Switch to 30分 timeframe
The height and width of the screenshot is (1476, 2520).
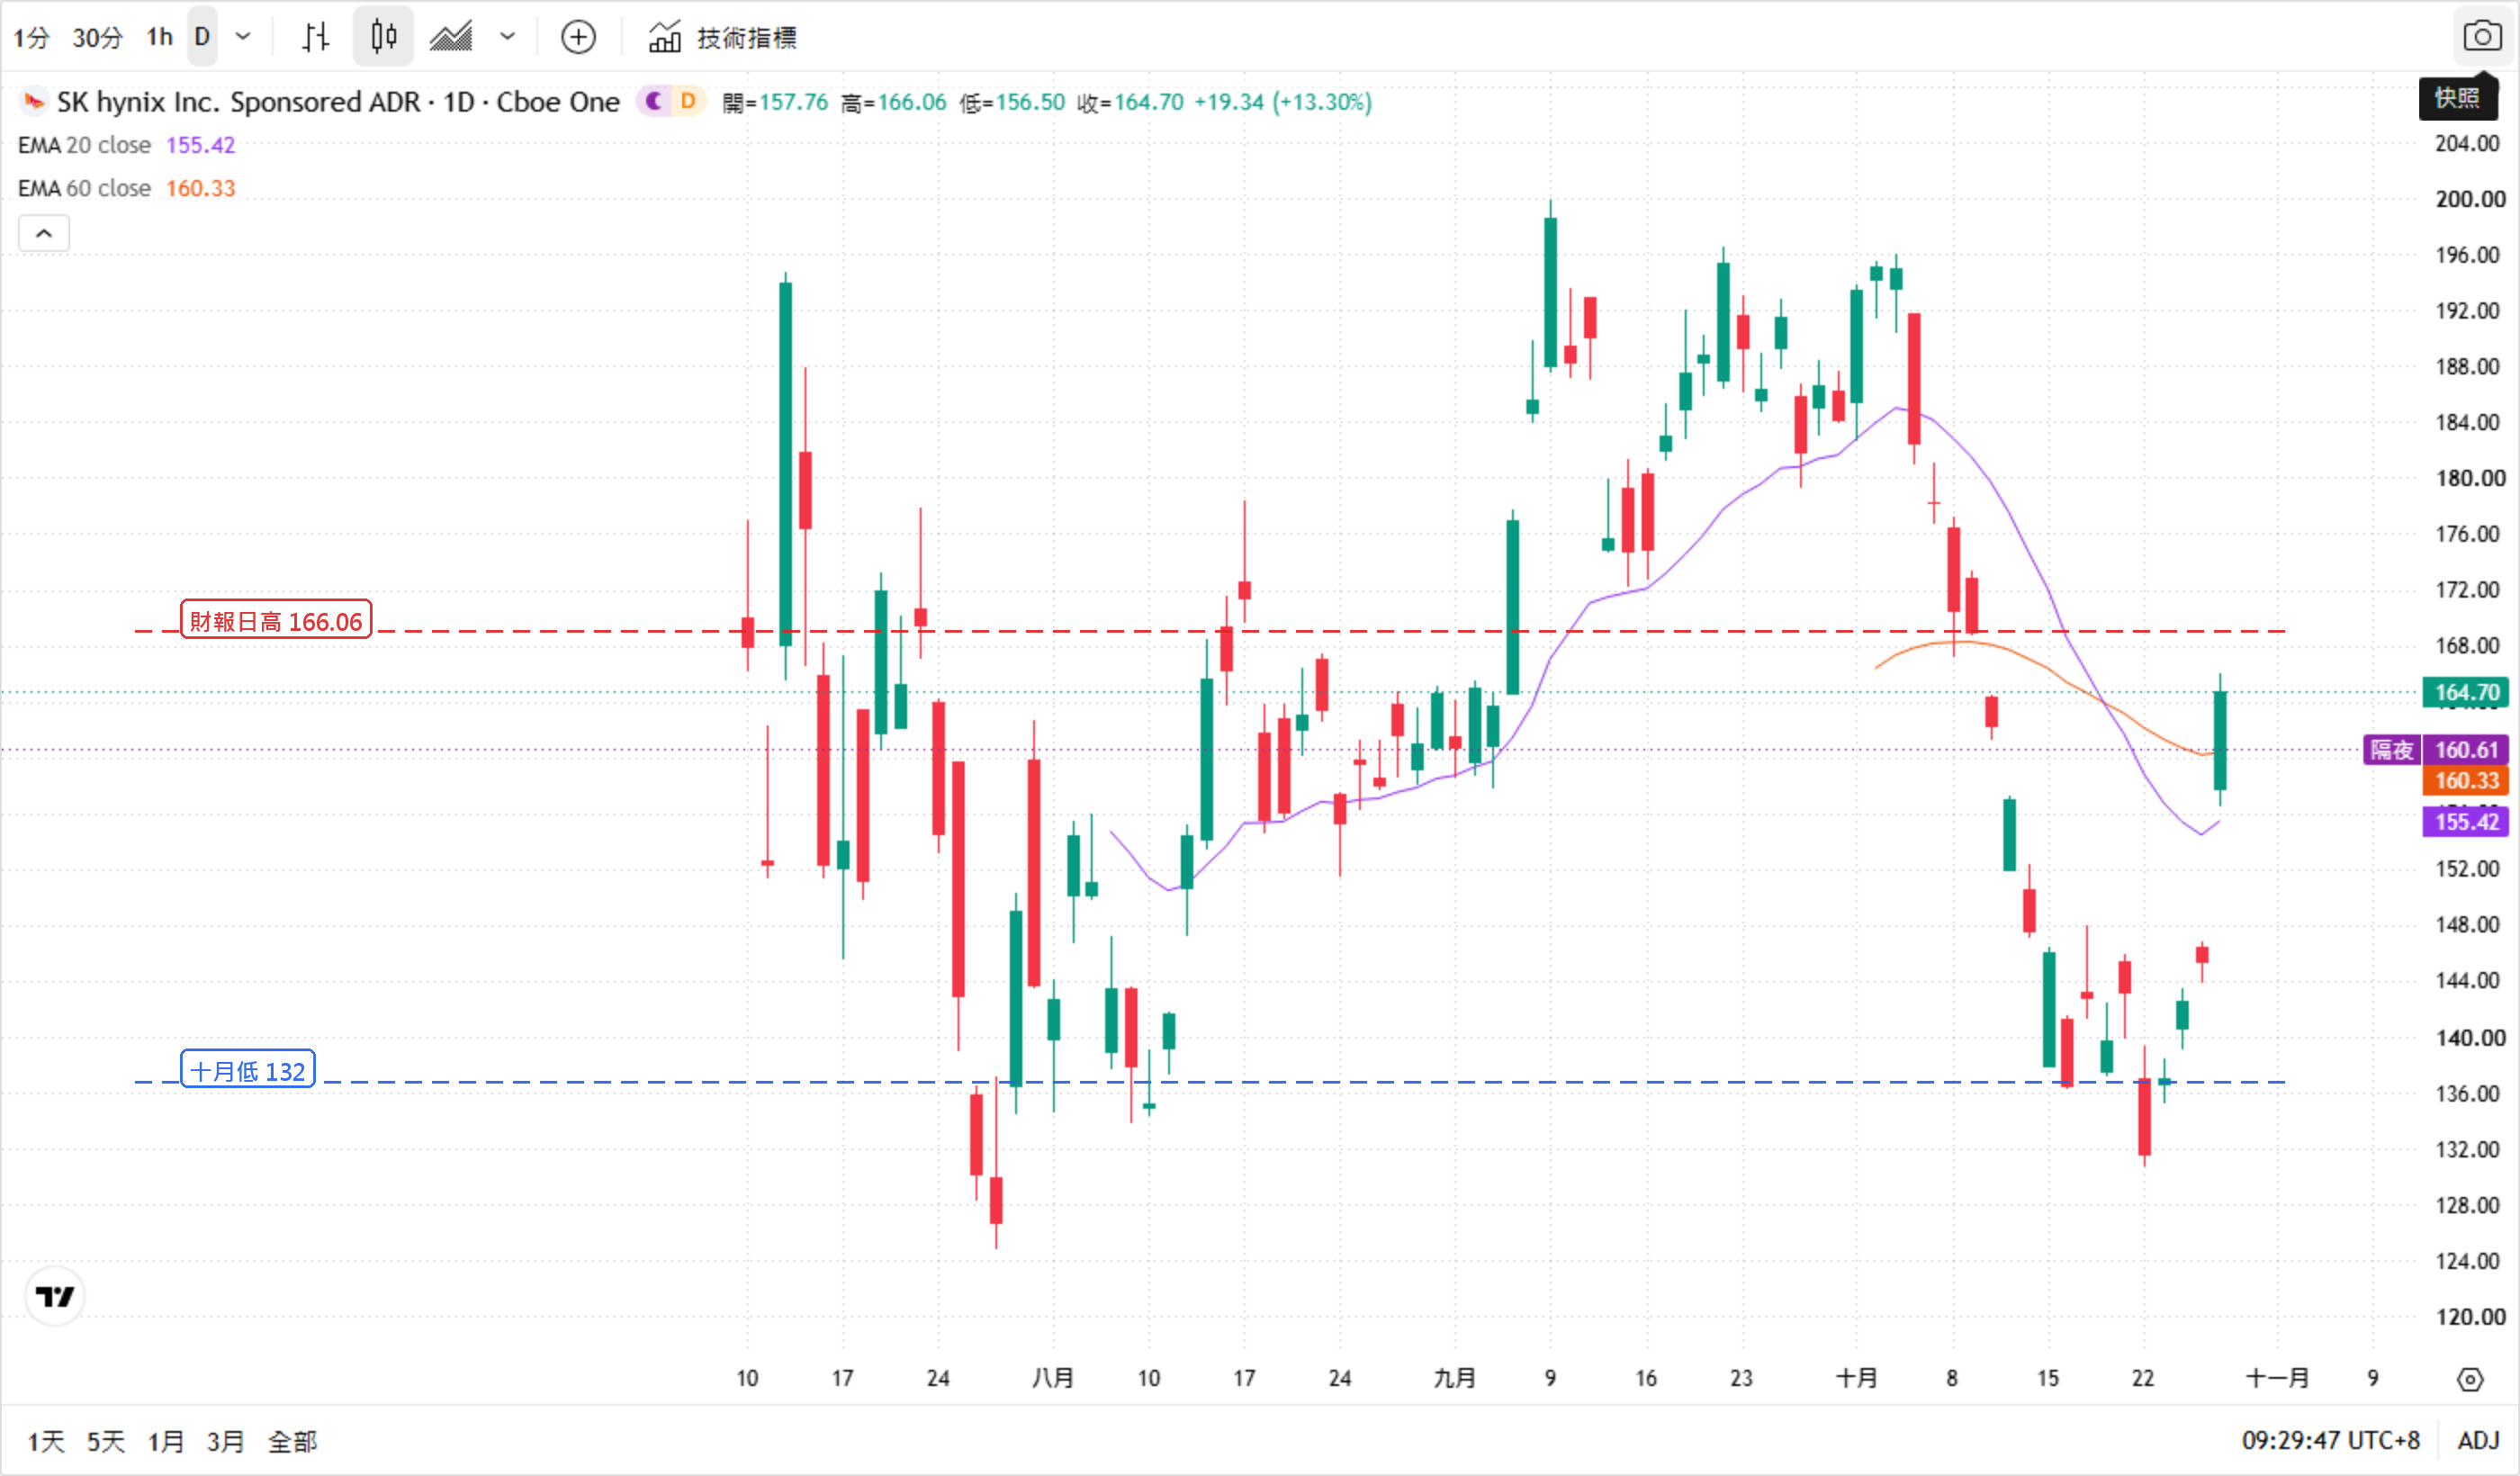pos(97,37)
